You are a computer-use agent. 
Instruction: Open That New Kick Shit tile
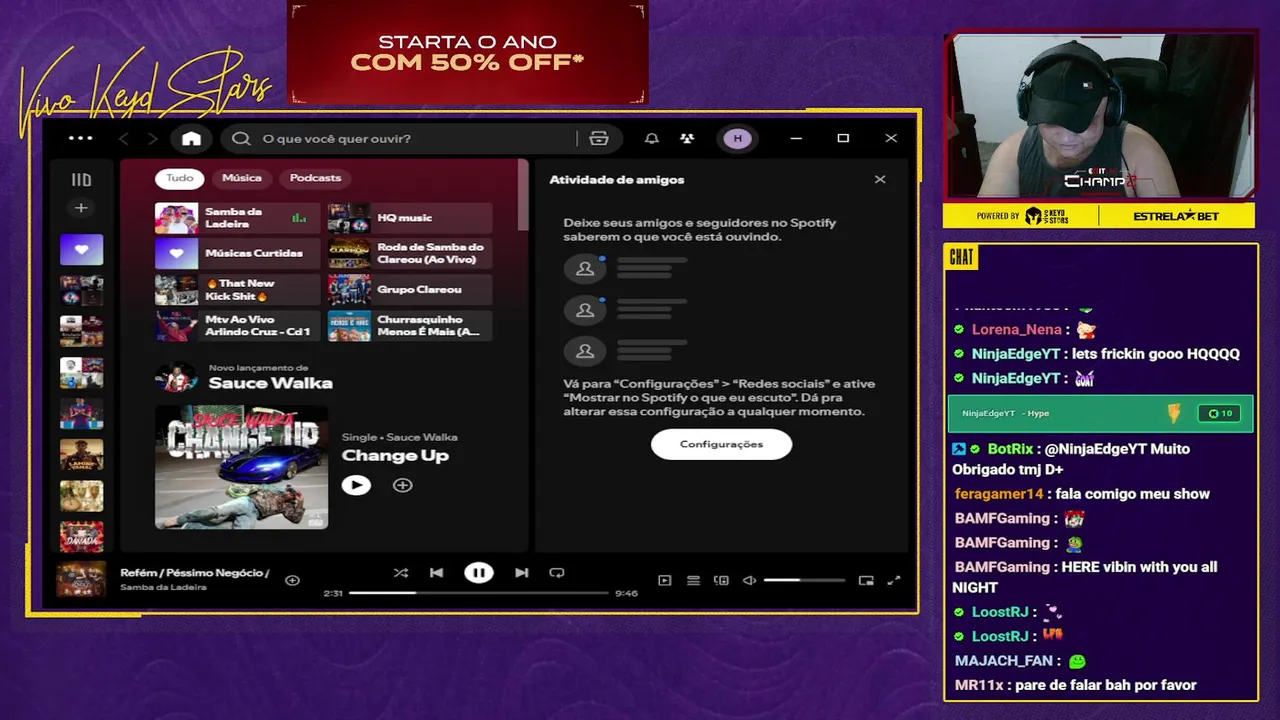237,290
